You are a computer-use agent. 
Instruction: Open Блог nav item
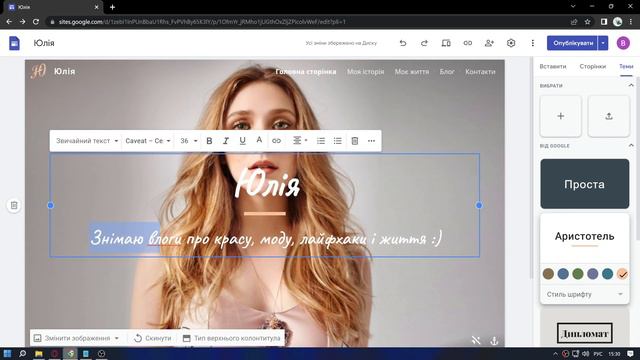(x=447, y=71)
